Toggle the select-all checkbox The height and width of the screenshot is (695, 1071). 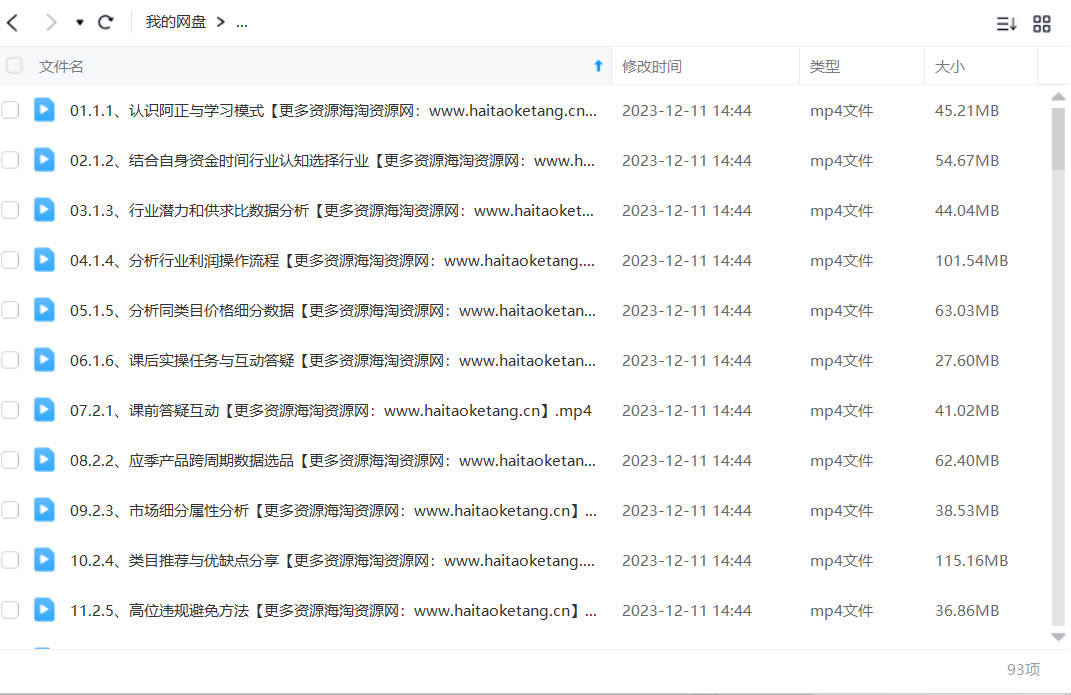pyautogui.click(x=14, y=66)
